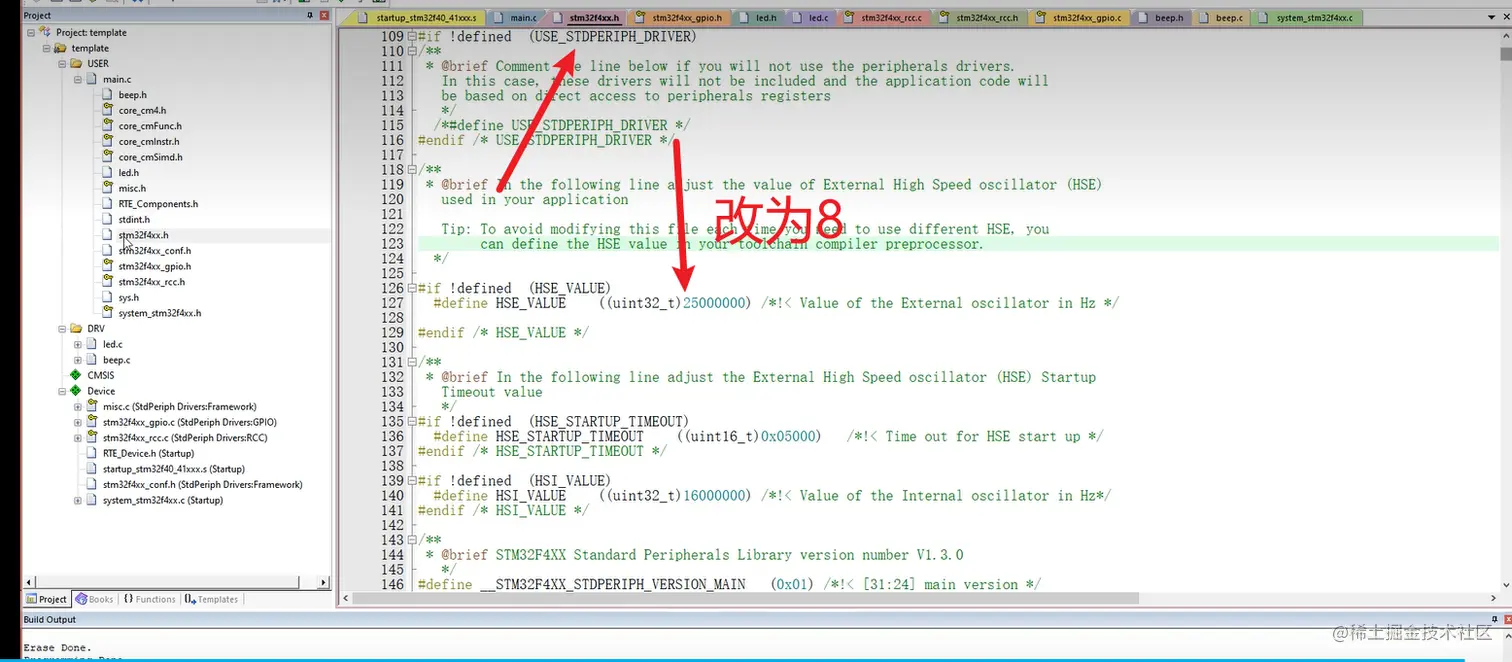The image size is (1512, 662).
Task: Collapse the main.c node's include list
Action: pyautogui.click(x=78, y=79)
